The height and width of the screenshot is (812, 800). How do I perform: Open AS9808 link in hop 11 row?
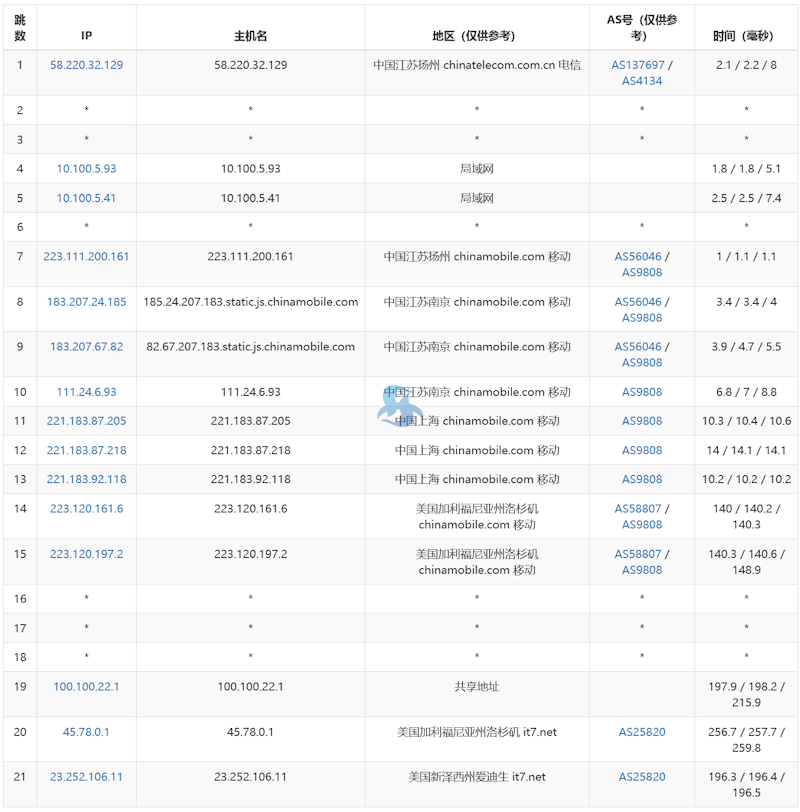642,421
